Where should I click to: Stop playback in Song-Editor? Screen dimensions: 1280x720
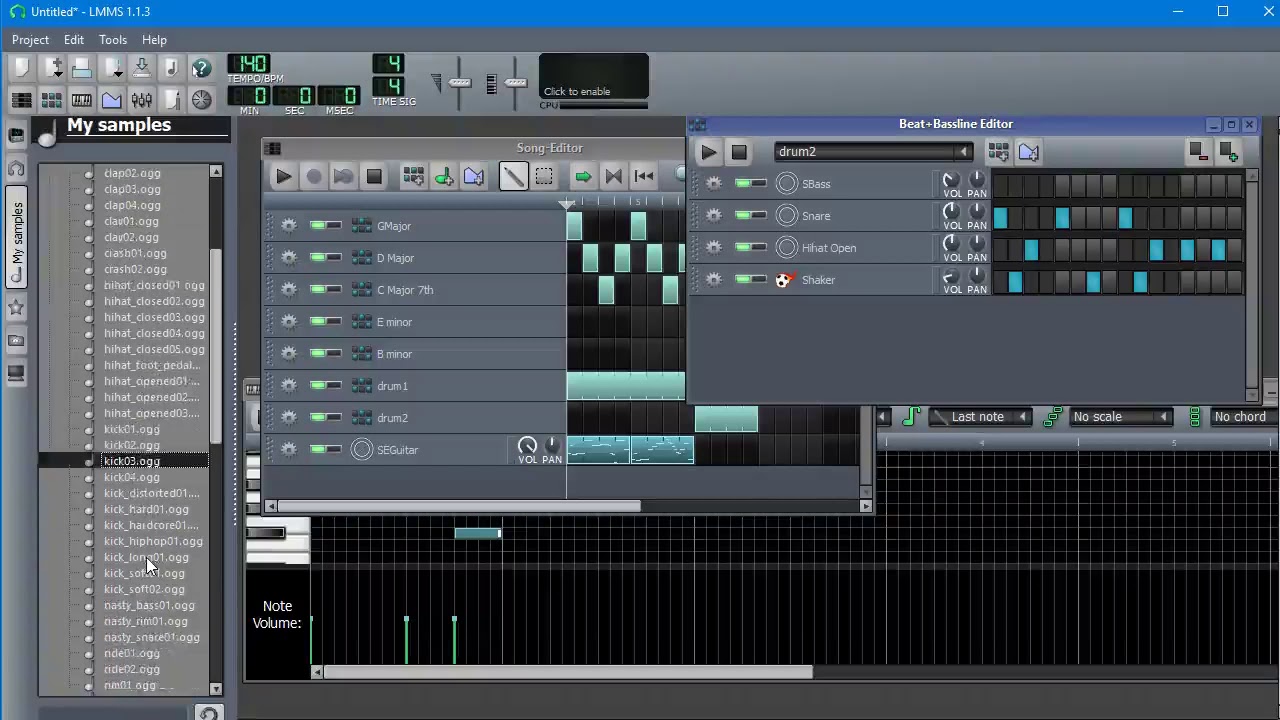[374, 177]
